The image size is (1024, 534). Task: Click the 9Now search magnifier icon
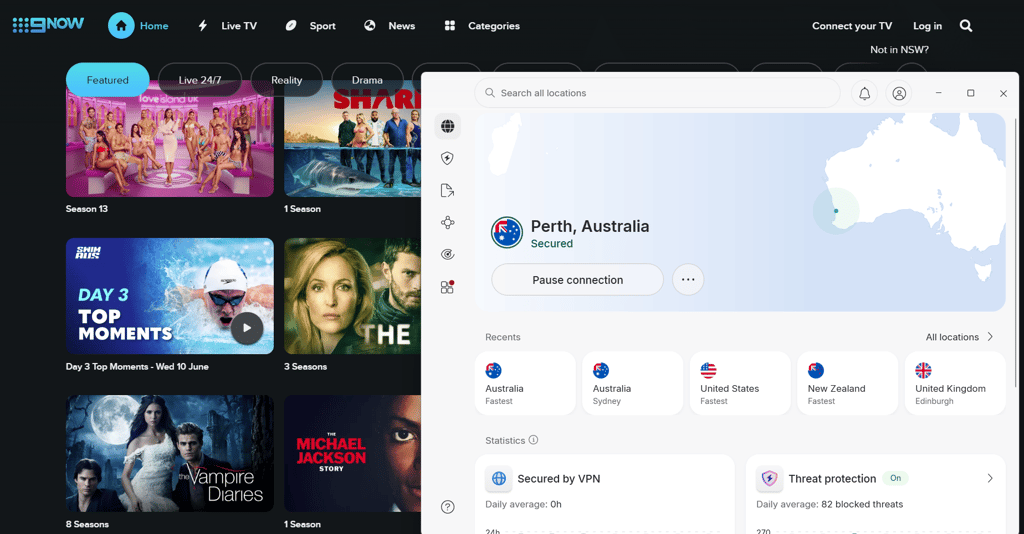tap(966, 26)
